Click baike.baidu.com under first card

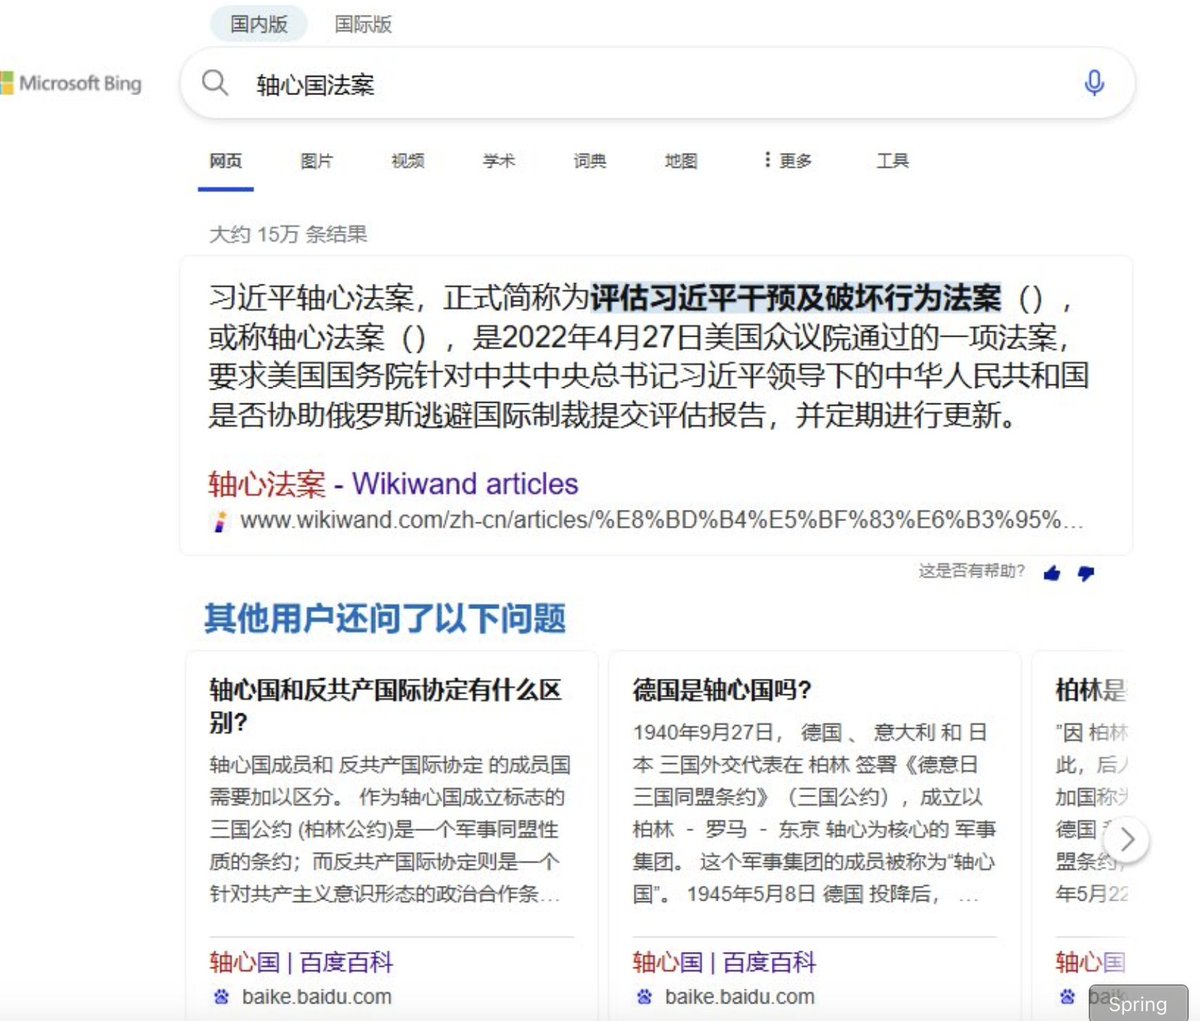click(x=317, y=997)
